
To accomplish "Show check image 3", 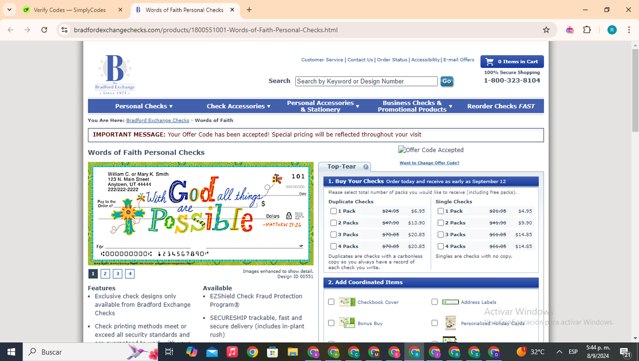I will [x=117, y=274].
